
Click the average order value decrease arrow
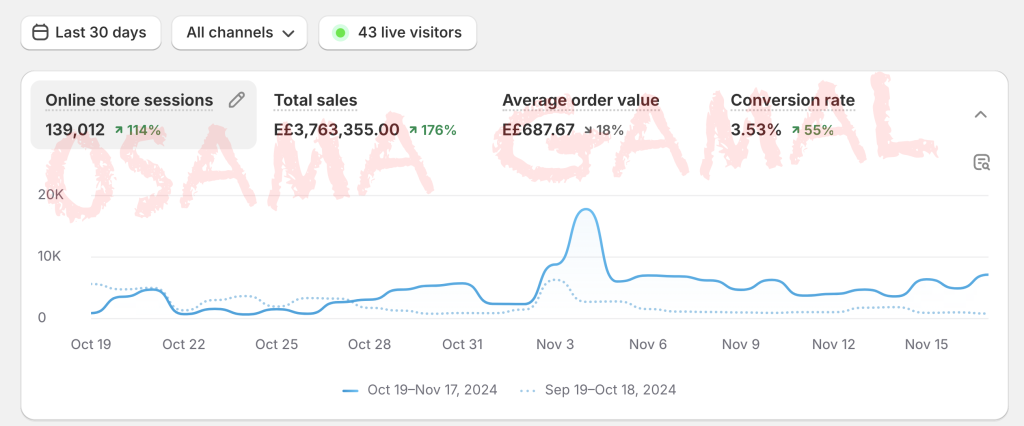[x=587, y=130]
